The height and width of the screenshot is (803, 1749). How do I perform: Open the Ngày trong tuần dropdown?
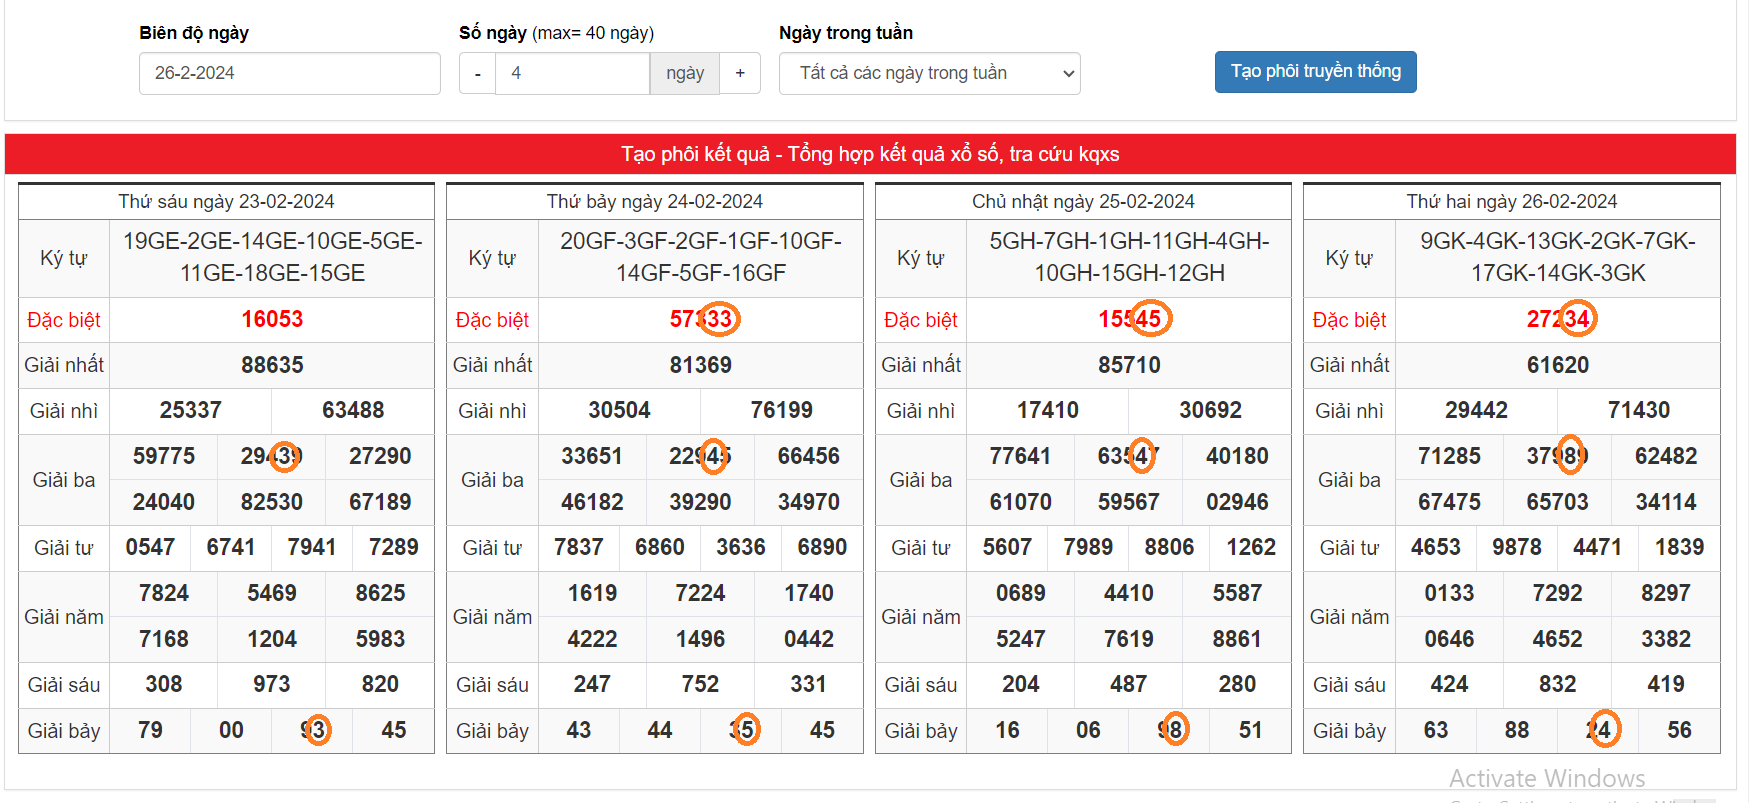coord(929,74)
